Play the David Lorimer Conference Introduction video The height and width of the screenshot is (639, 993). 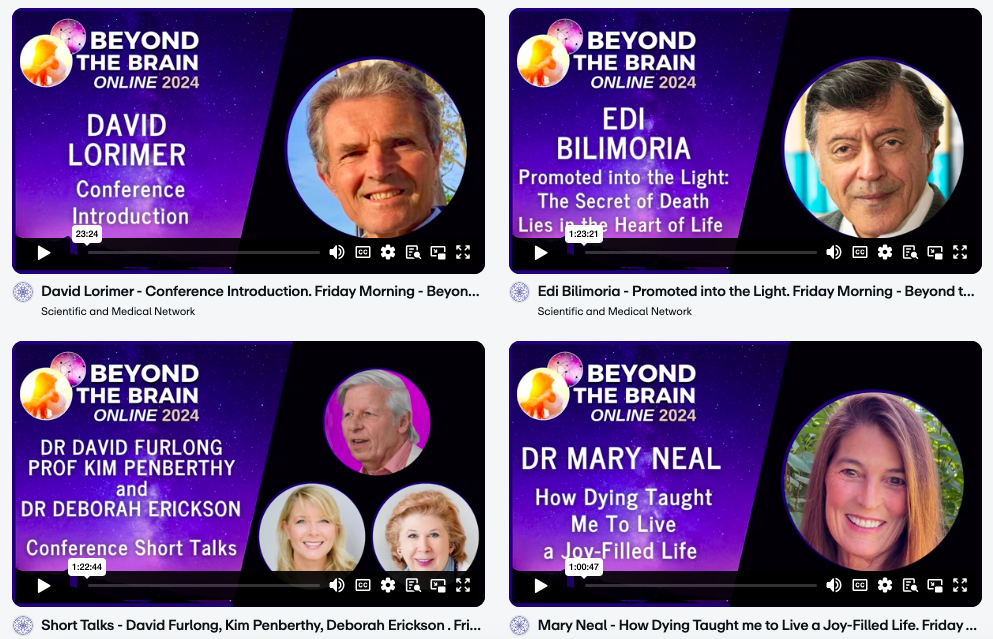pyautogui.click(x=44, y=253)
